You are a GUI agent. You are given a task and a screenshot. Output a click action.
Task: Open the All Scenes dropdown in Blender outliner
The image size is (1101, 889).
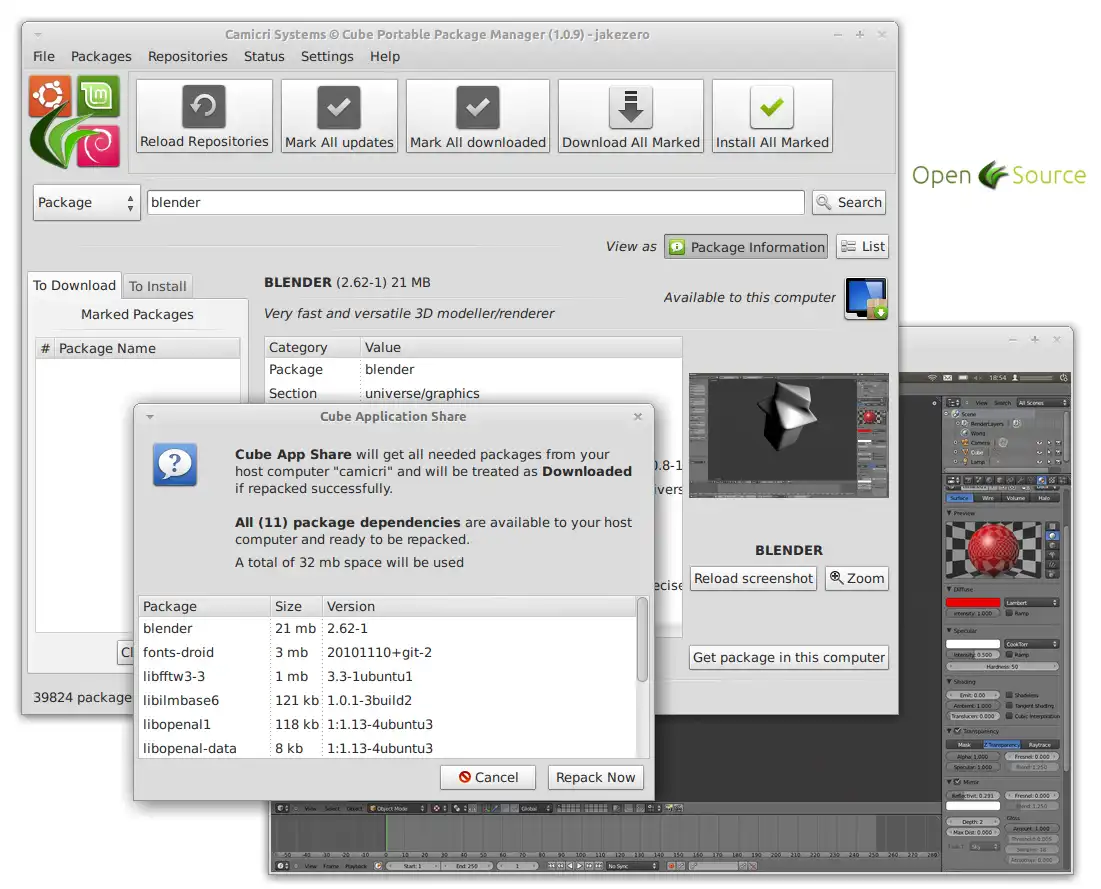click(1042, 402)
